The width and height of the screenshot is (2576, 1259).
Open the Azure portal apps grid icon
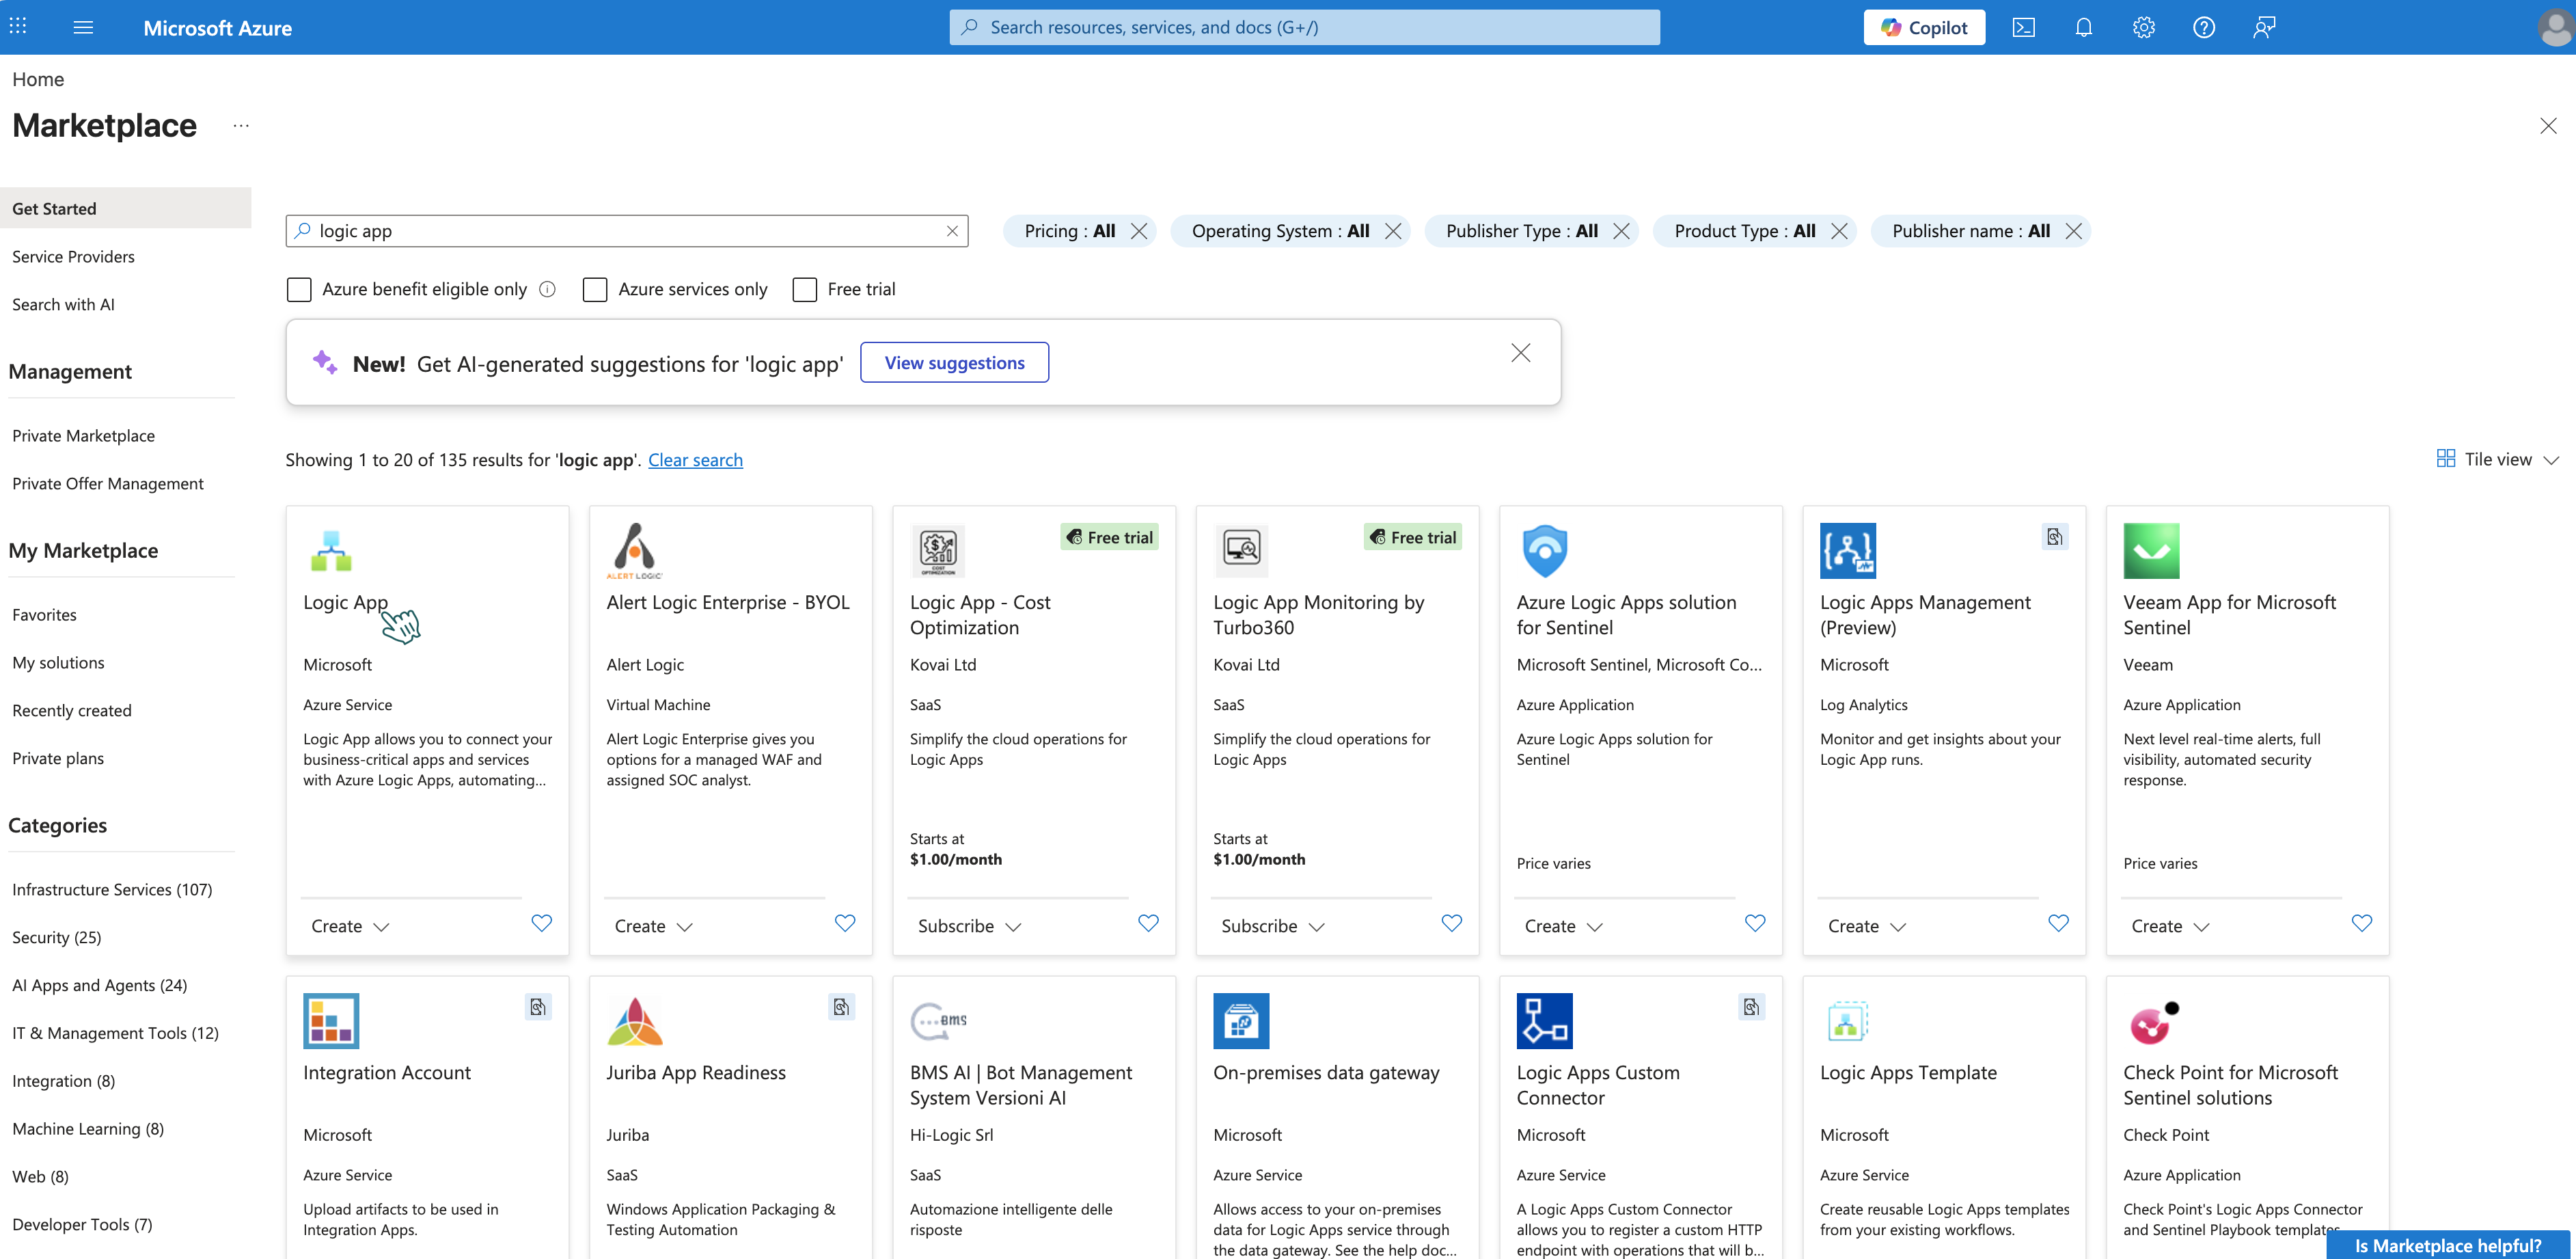pyautogui.click(x=18, y=27)
